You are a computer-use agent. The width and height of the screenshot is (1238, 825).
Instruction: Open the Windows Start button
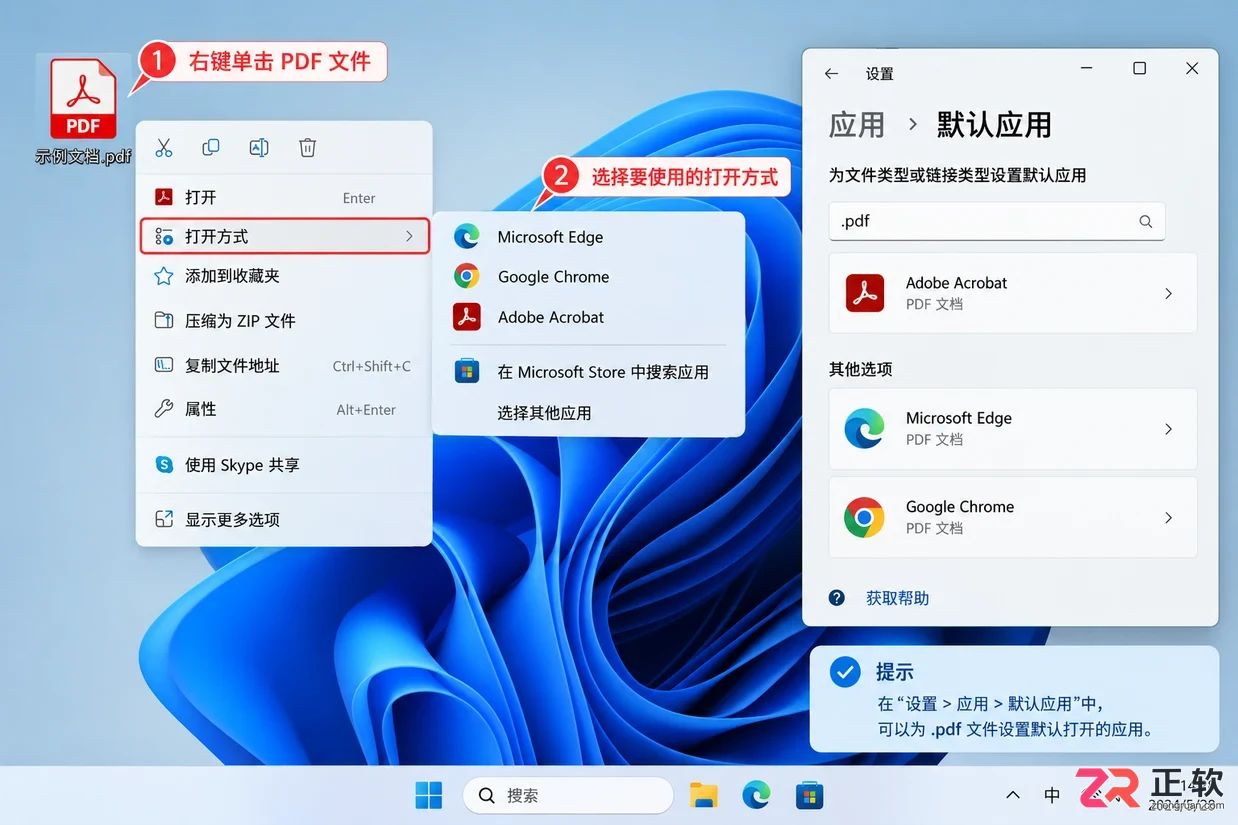[429, 796]
